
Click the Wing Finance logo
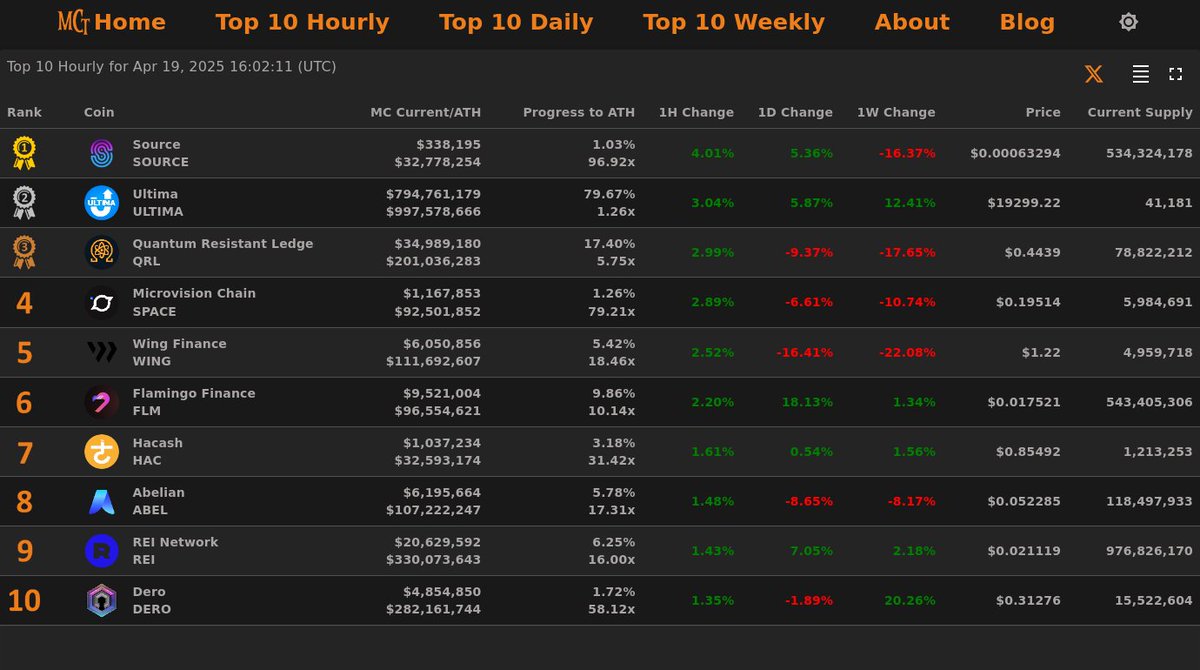coord(101,352)
